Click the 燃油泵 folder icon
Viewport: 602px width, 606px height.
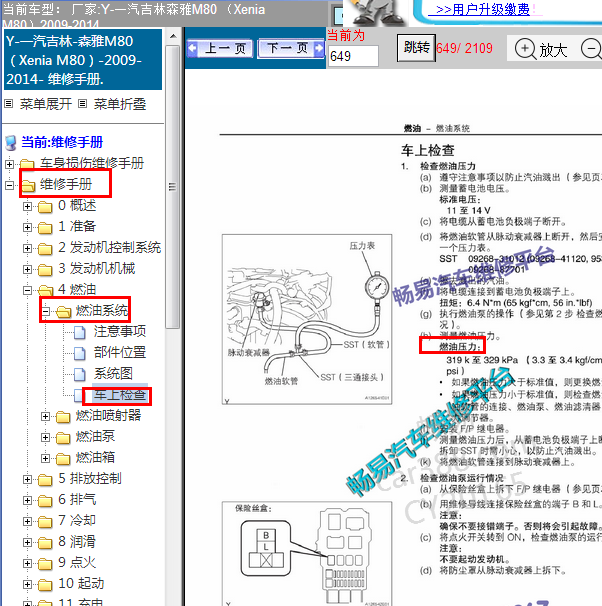(63, 438)
